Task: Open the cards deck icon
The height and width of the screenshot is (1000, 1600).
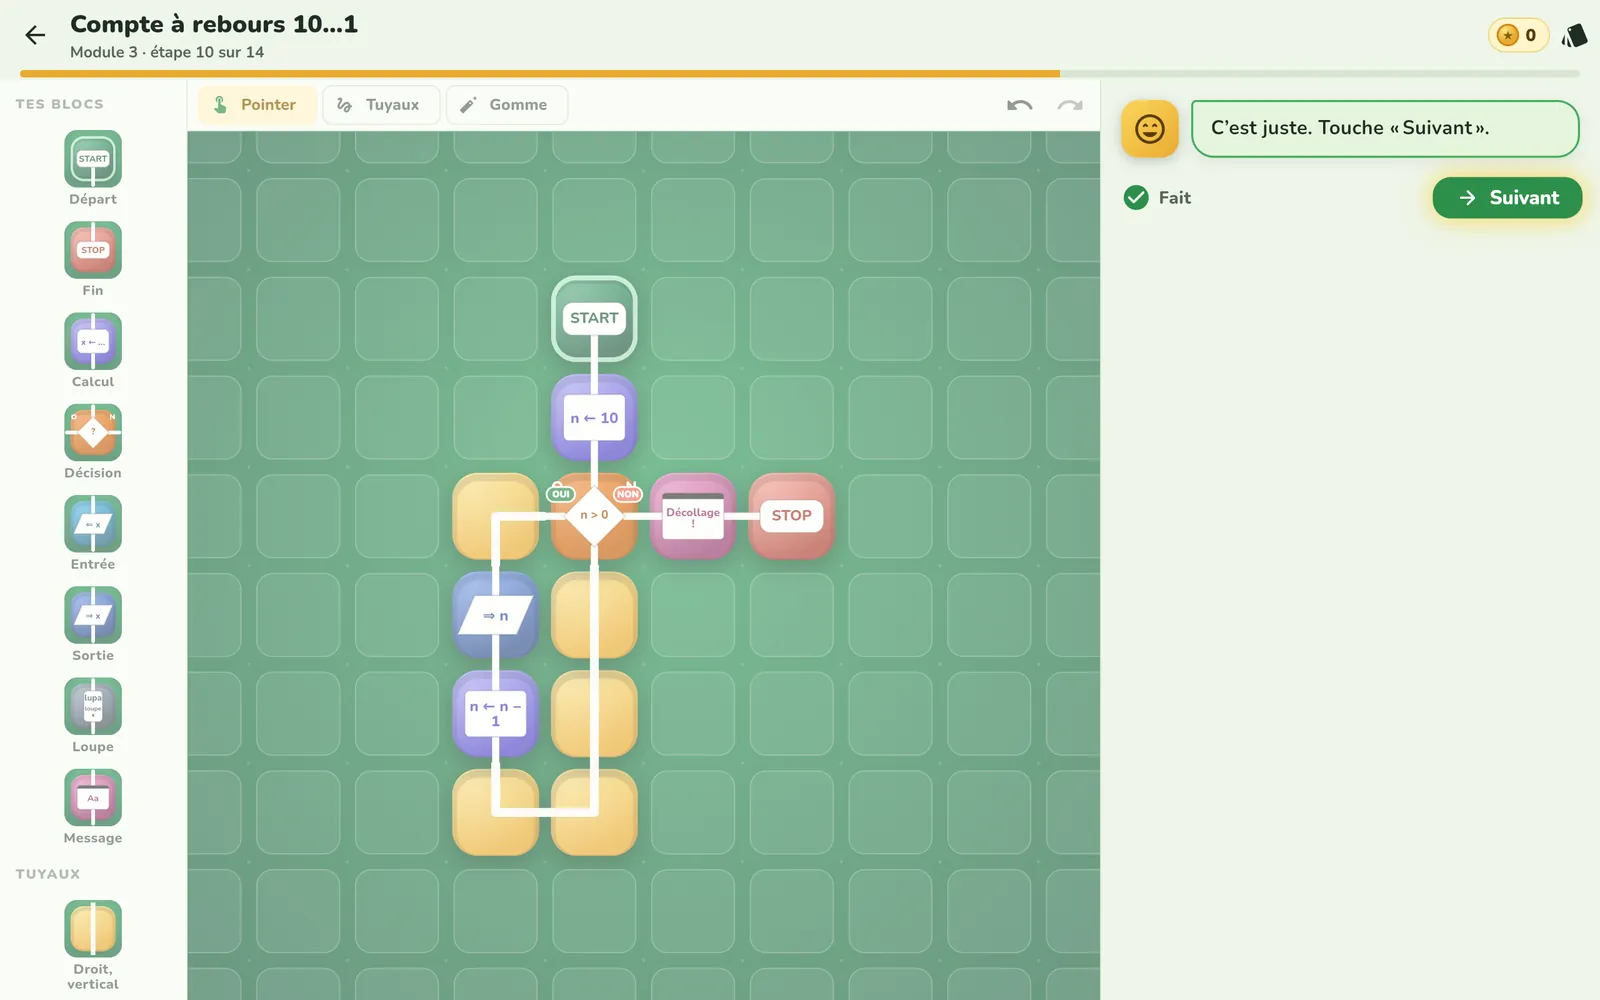Action: click(x=1575, y=36)
